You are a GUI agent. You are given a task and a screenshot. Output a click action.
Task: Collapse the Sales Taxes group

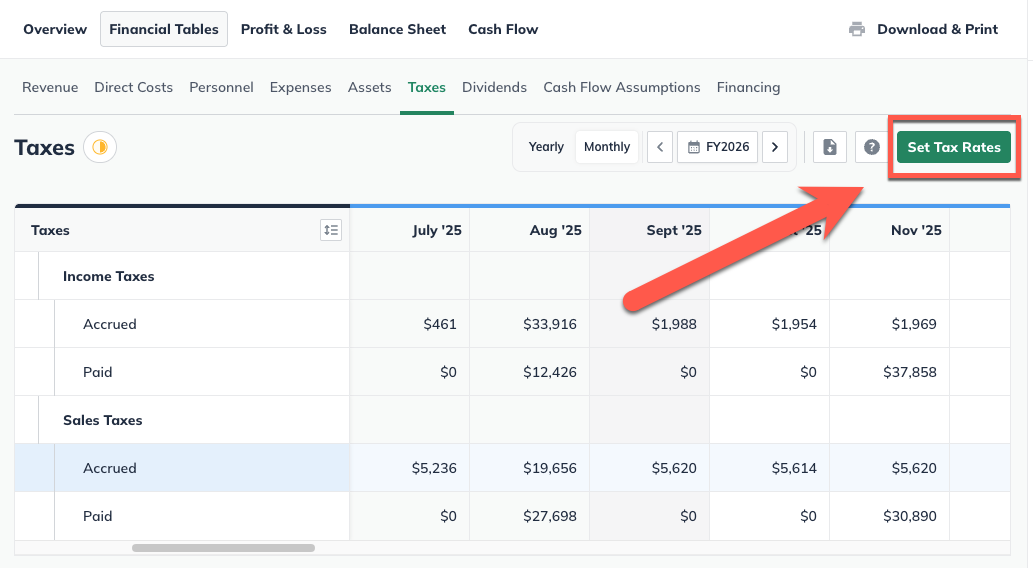tap(102, 420)
